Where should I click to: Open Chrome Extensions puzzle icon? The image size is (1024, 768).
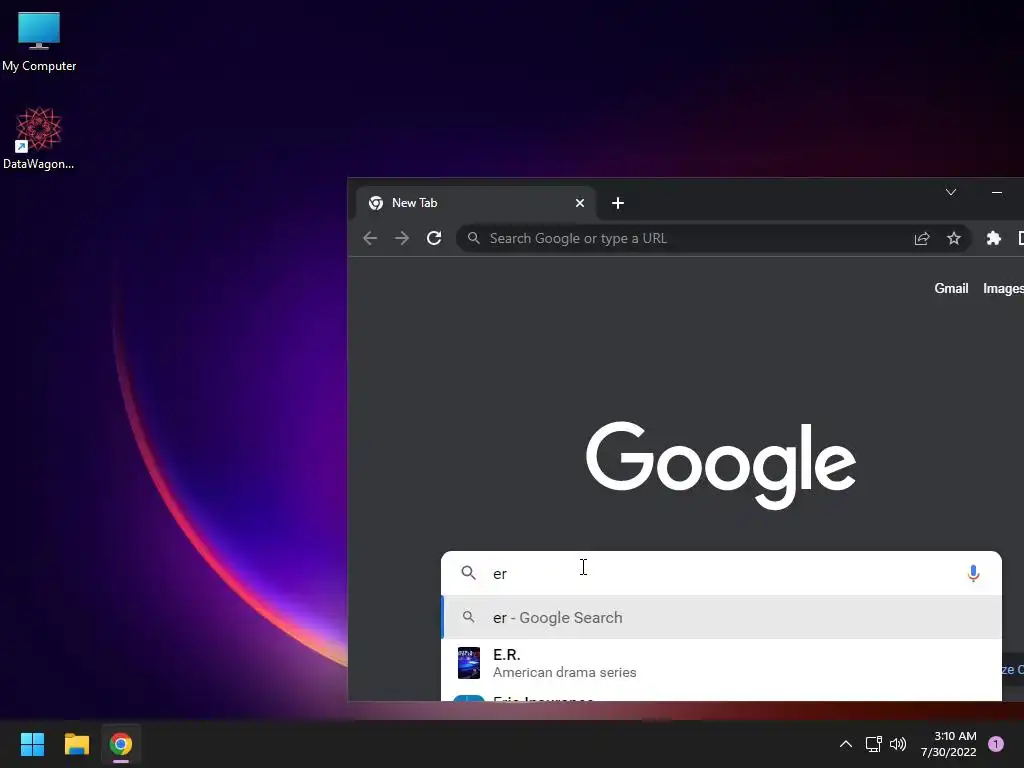pos(993,238)
